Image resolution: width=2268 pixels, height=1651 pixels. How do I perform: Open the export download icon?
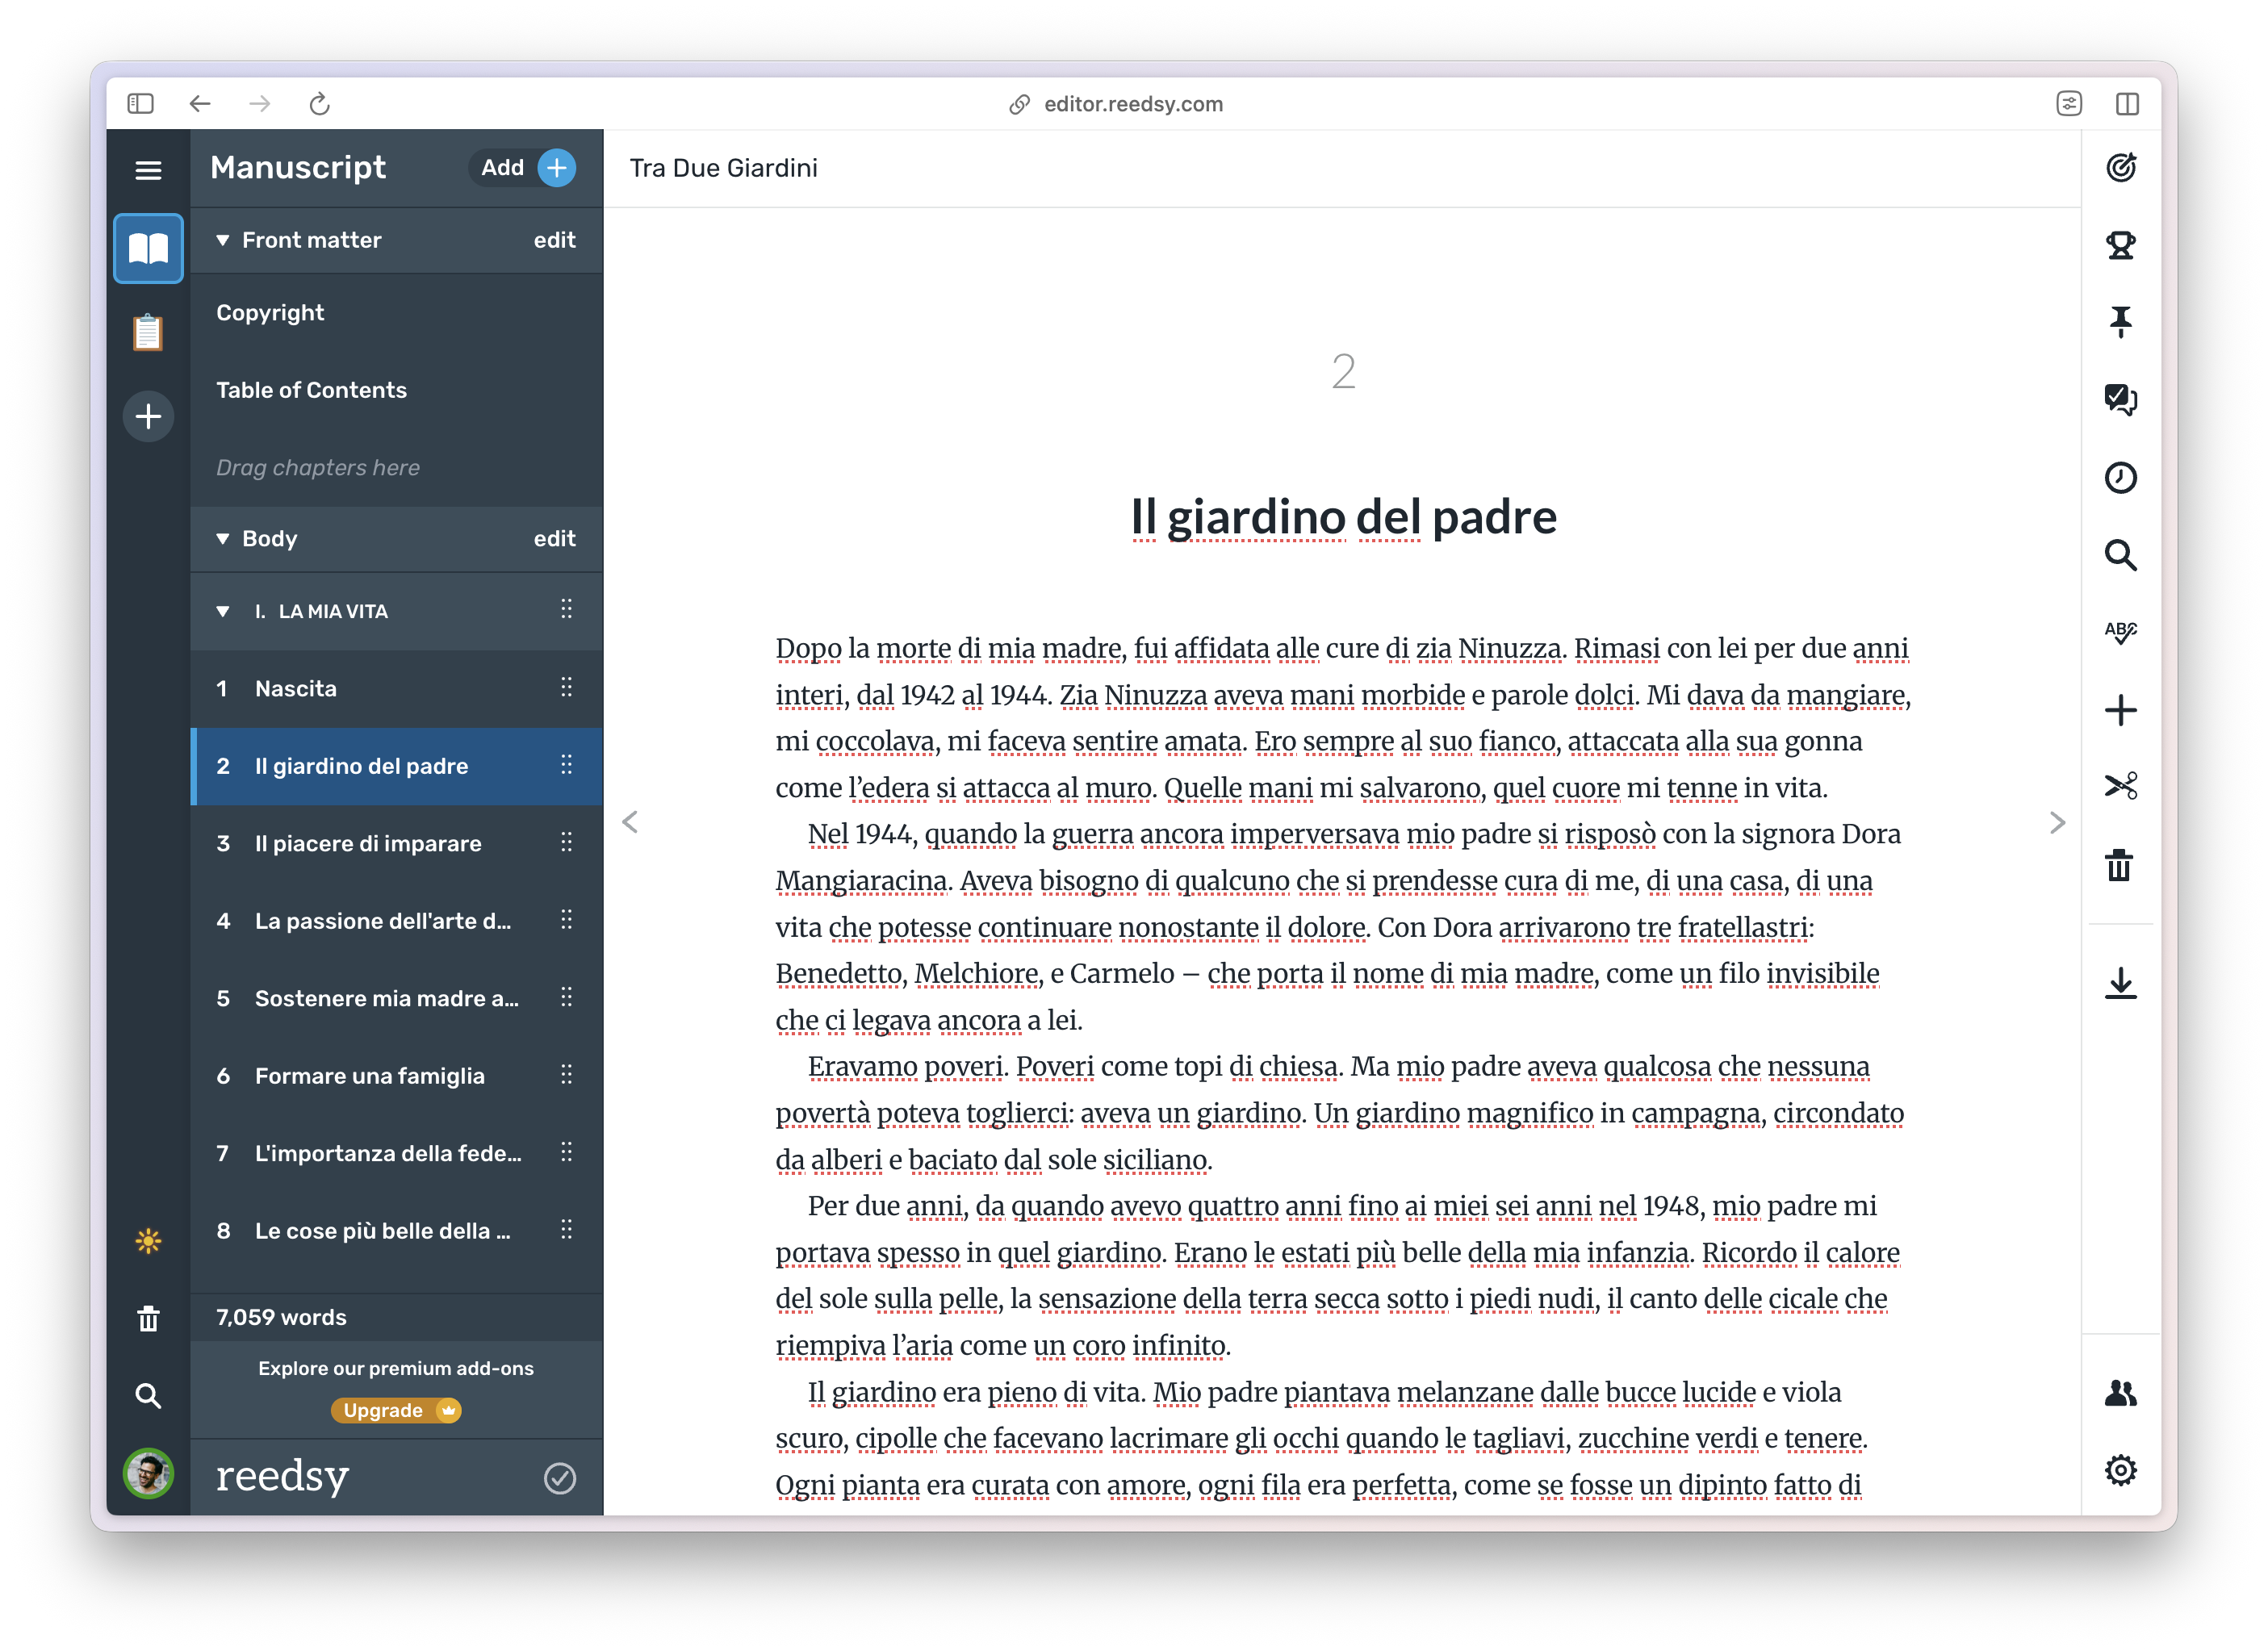click(2122, 984)
